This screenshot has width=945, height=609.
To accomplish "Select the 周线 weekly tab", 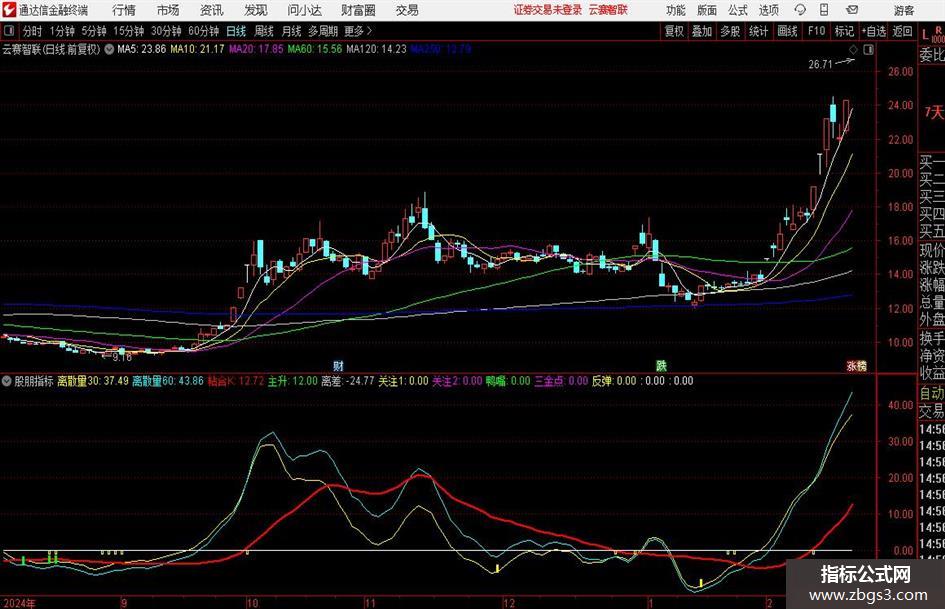I will (263, 31).
